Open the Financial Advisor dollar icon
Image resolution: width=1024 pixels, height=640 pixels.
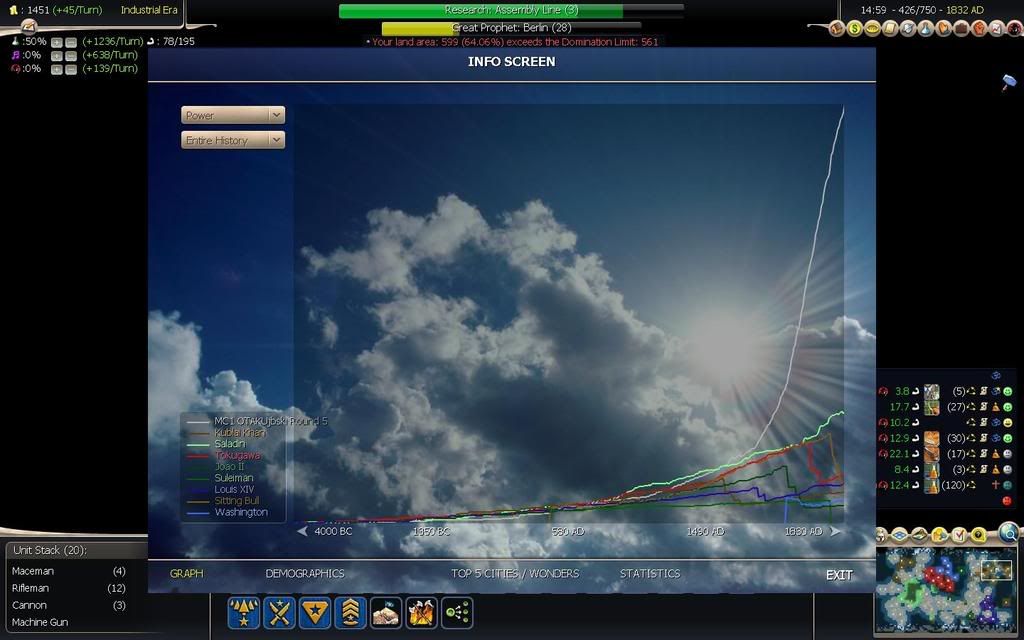(x=855, y=29)
